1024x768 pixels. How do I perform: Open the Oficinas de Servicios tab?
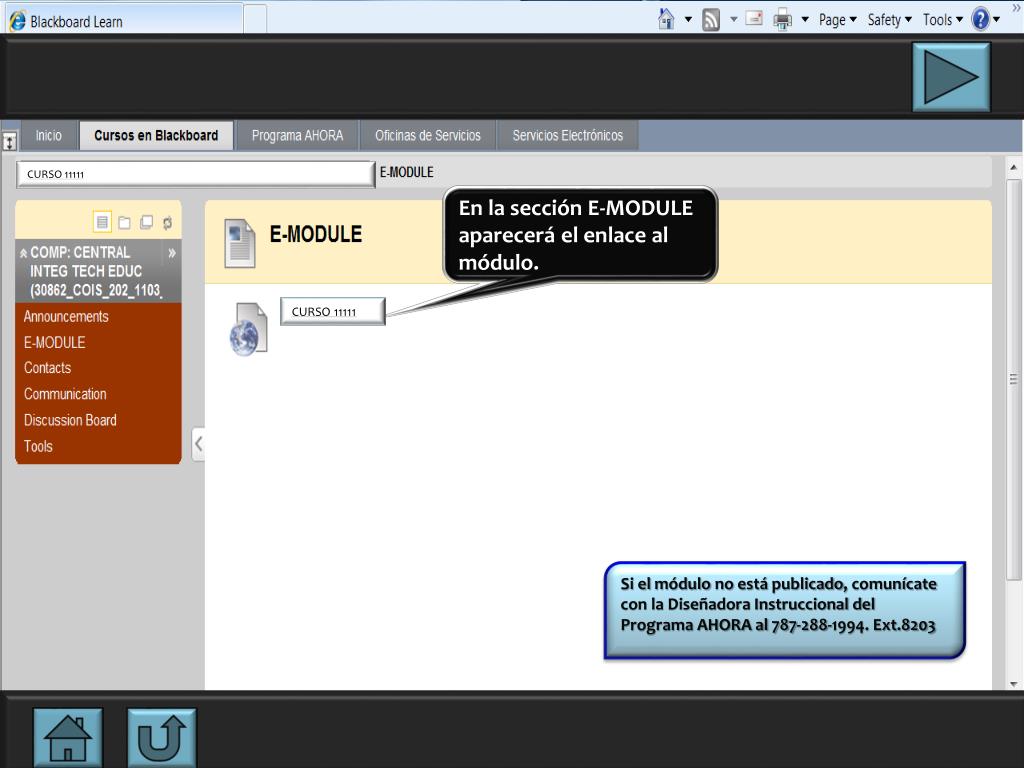pyautogui.click(x=428, y=135)
